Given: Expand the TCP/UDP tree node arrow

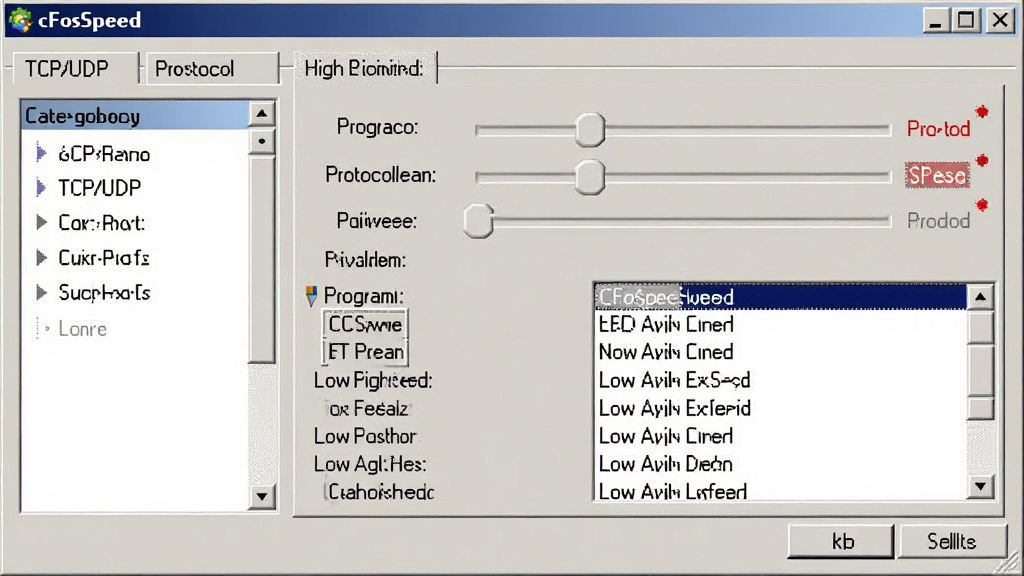Looking at the screenshot, I should coord(41,188).
